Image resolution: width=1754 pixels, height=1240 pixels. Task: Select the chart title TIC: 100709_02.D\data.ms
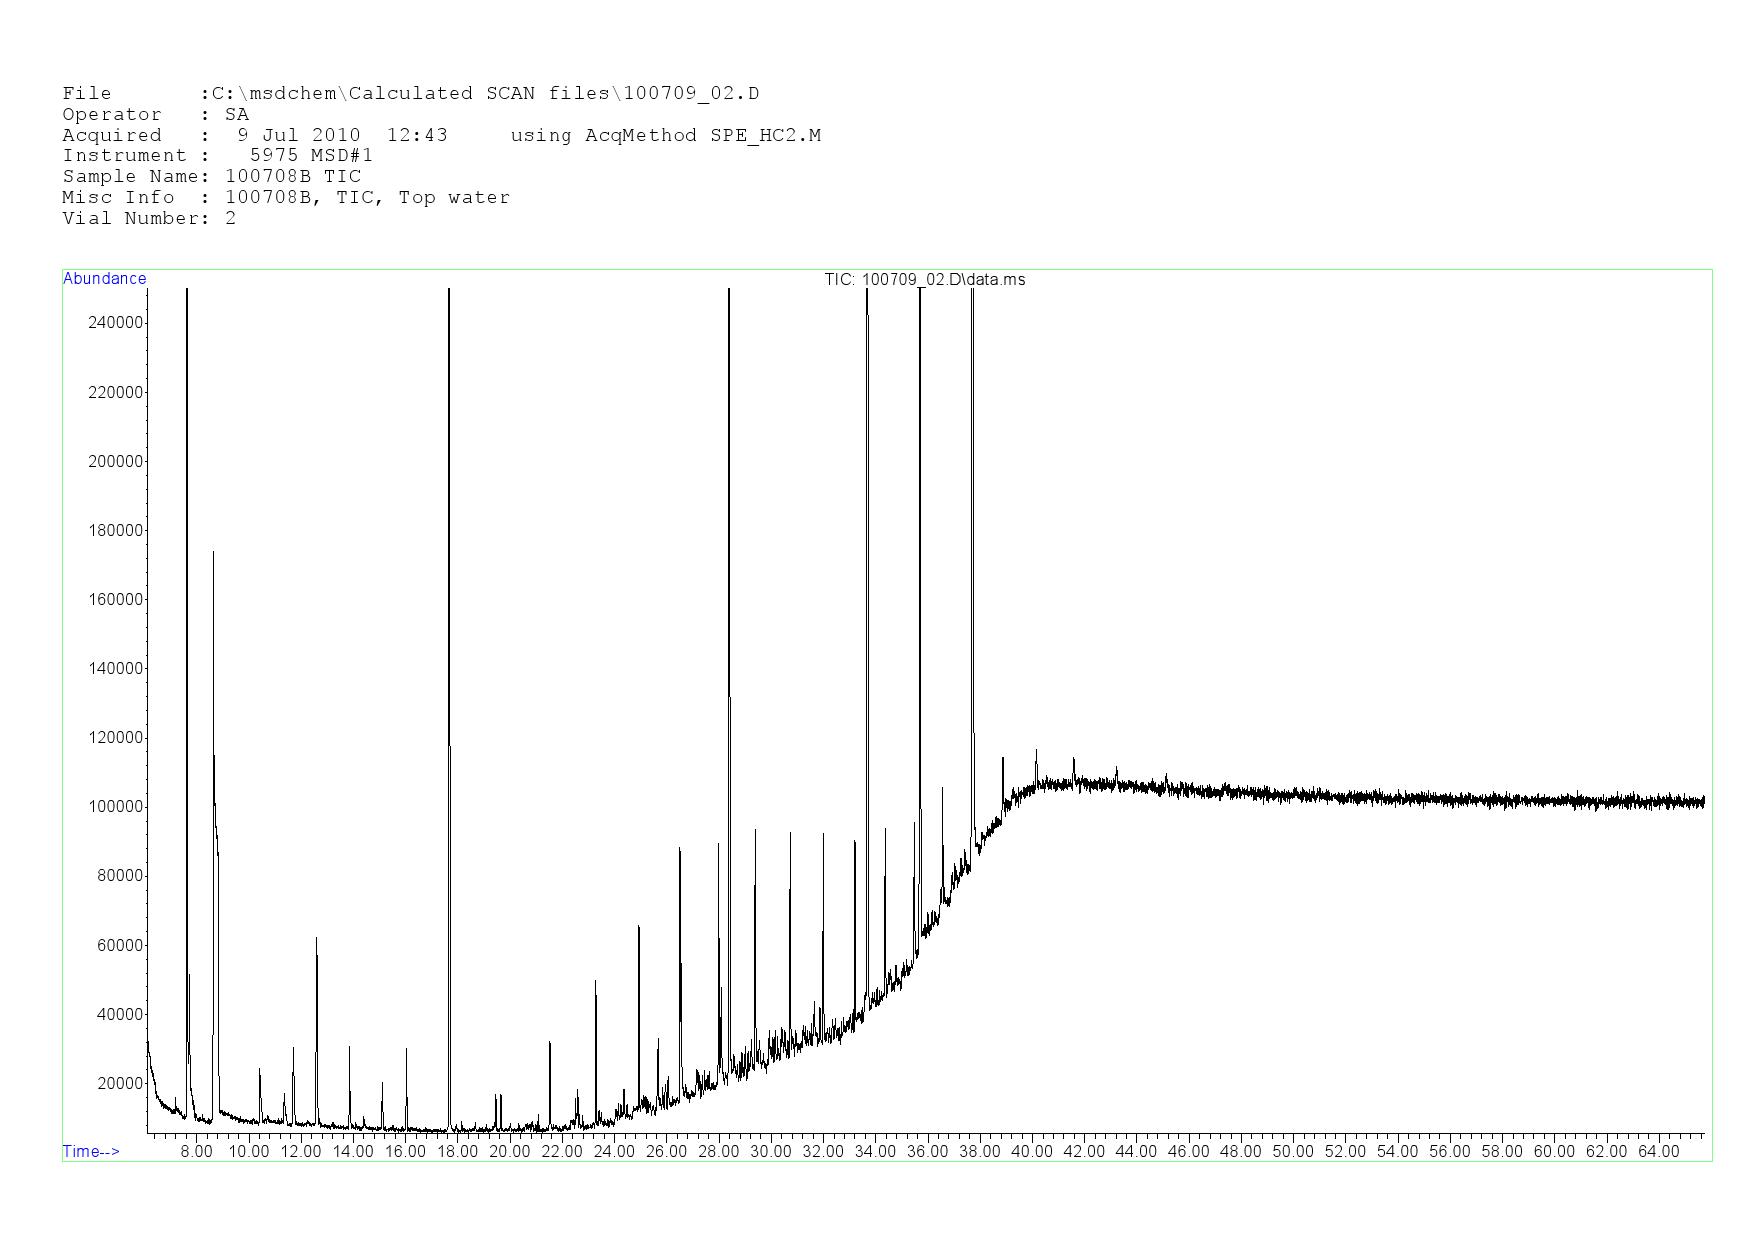pos(924,280)
